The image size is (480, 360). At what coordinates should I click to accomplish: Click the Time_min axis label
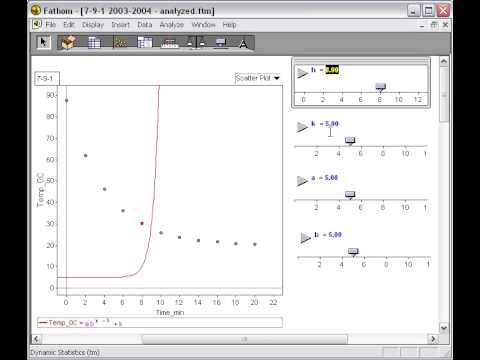tap(170, 312)
